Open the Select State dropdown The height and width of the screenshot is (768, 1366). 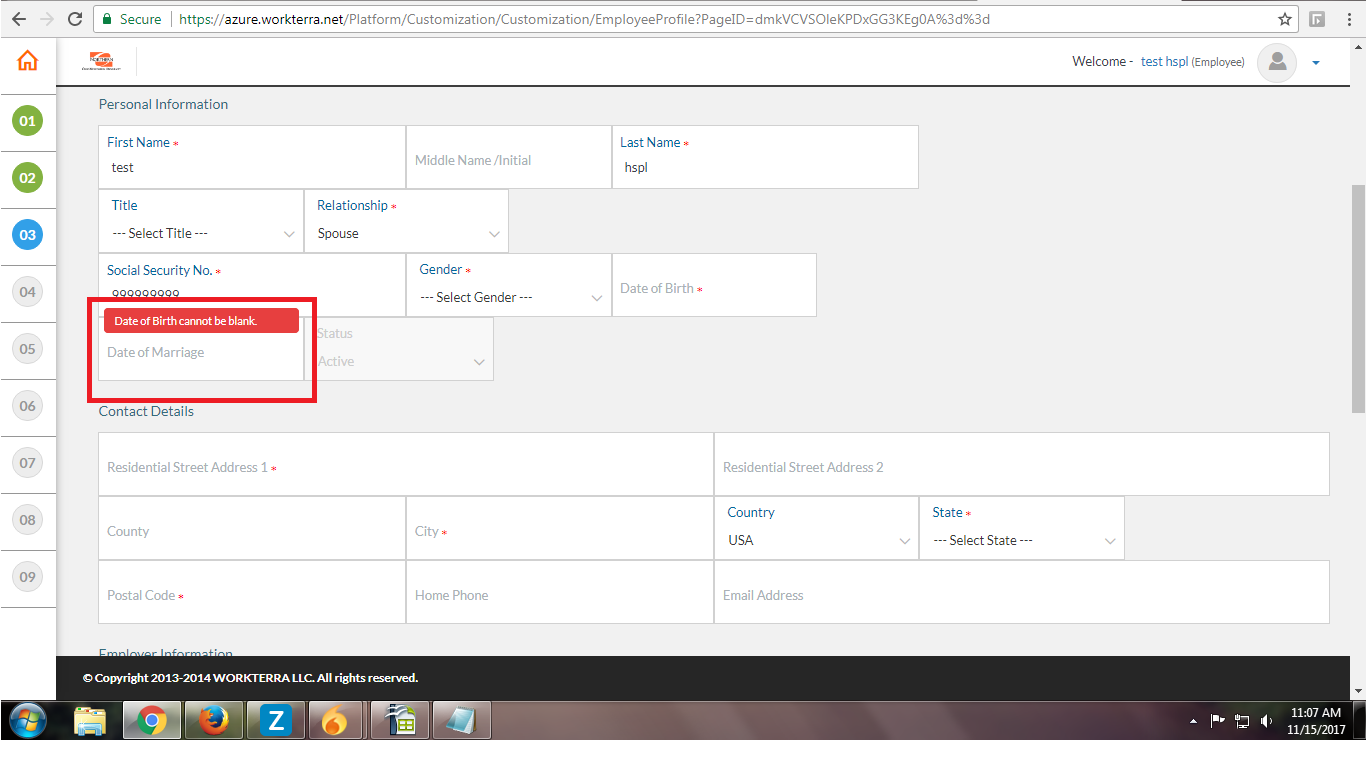[x=1022, y=540]
